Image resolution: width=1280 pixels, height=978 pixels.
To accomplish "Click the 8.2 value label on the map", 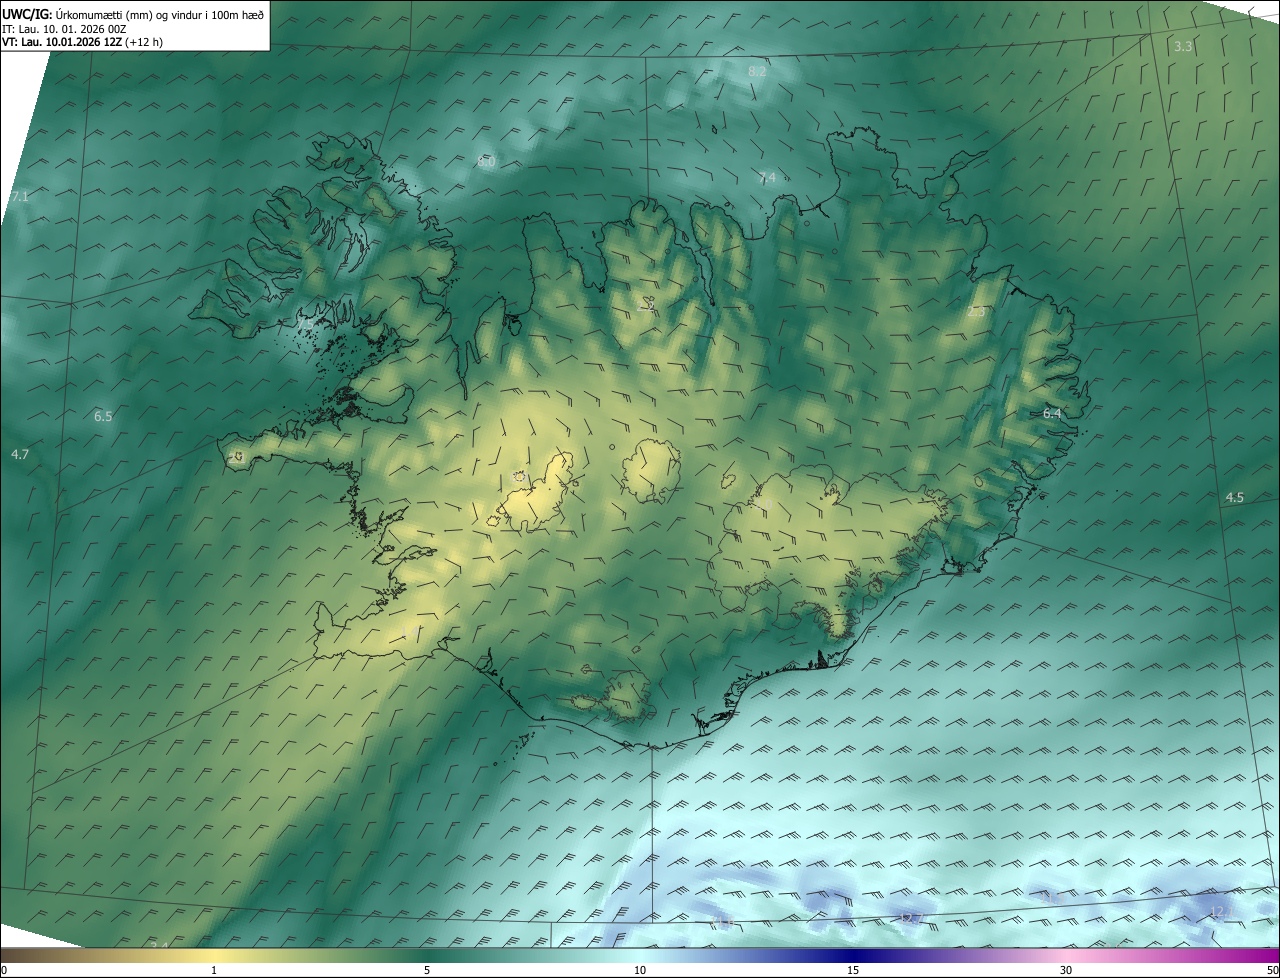I will (x=757, y=71).
